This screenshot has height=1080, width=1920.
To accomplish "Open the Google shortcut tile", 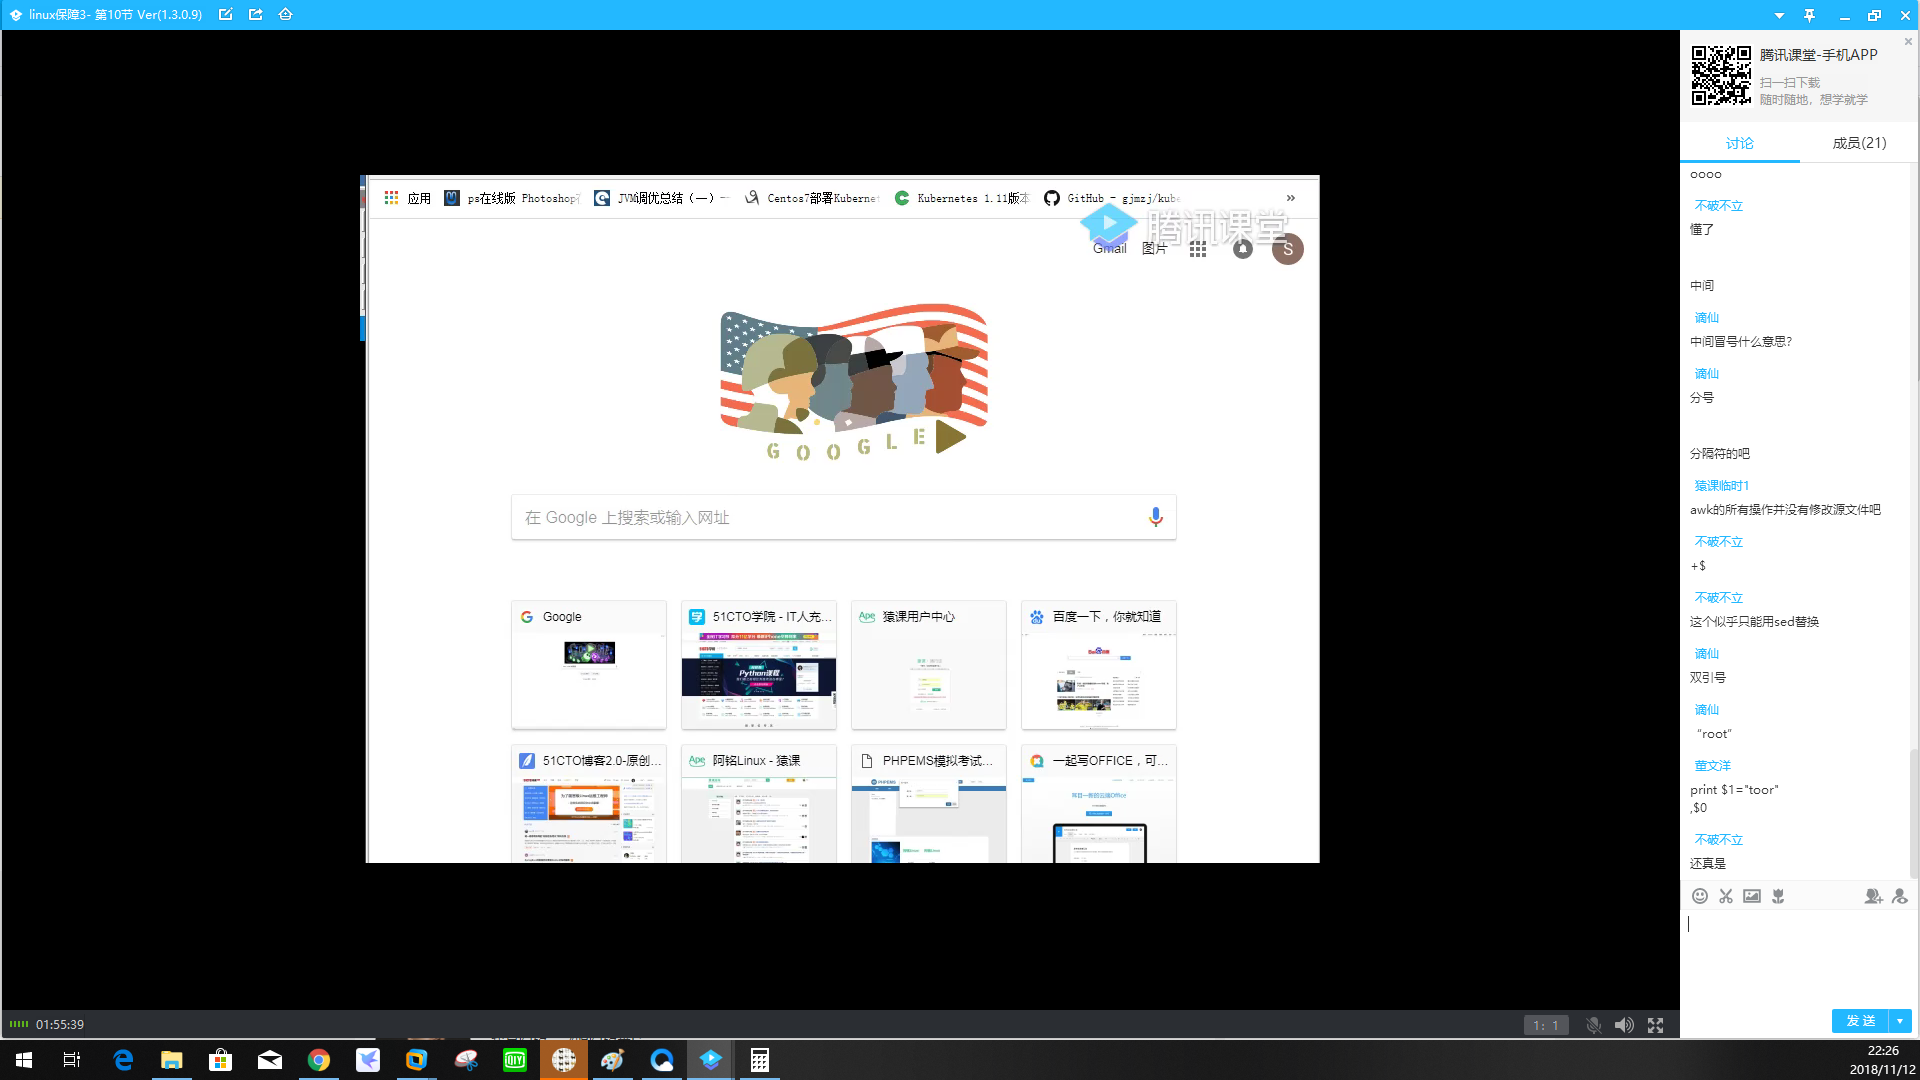I will coord(589,665).
